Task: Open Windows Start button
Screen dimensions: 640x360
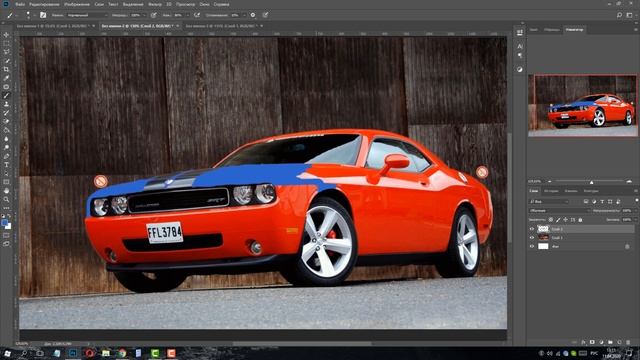Action: pos(7,353)
